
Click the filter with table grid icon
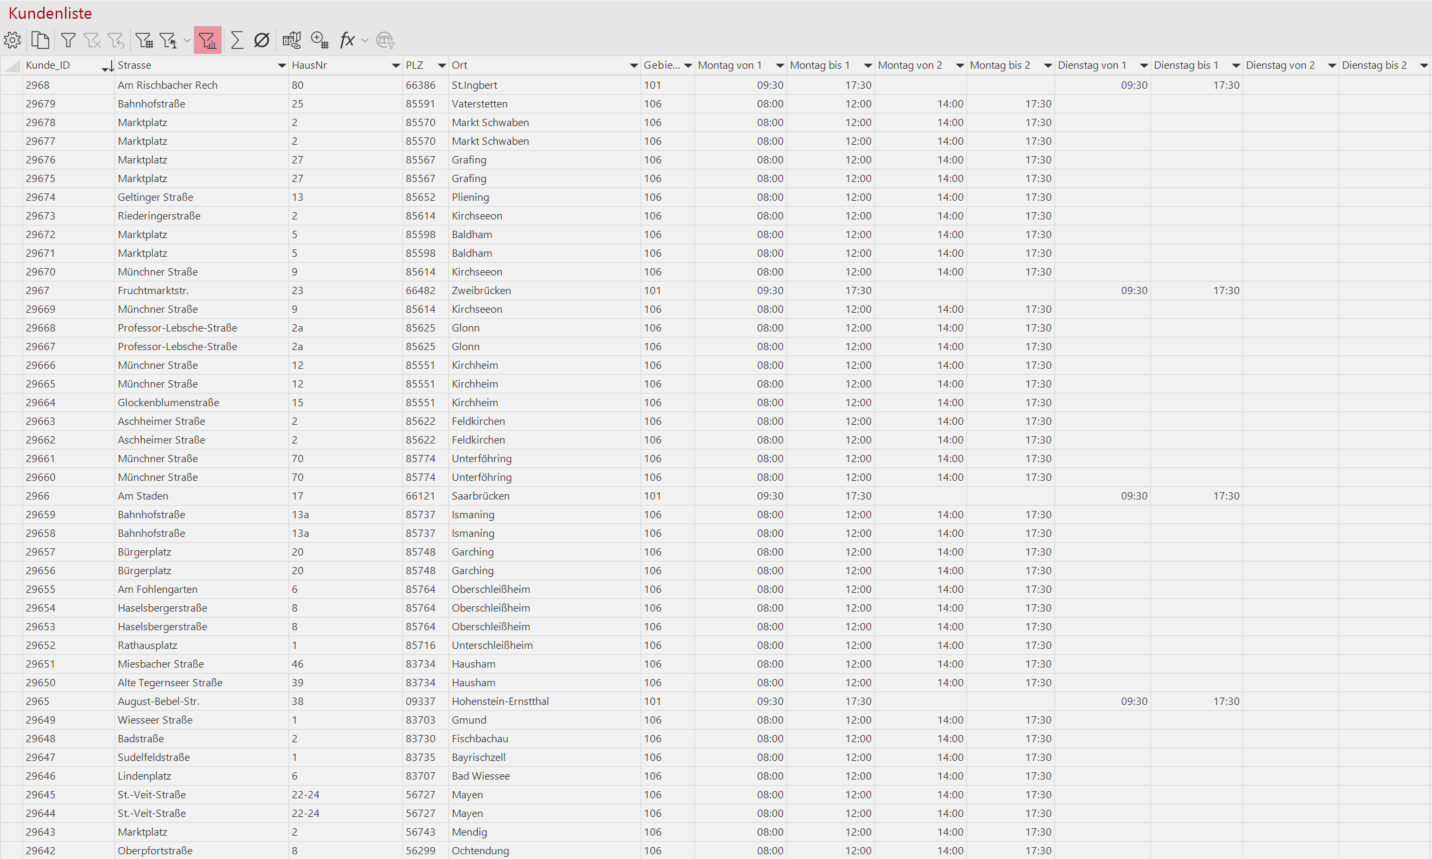[144, 40]
